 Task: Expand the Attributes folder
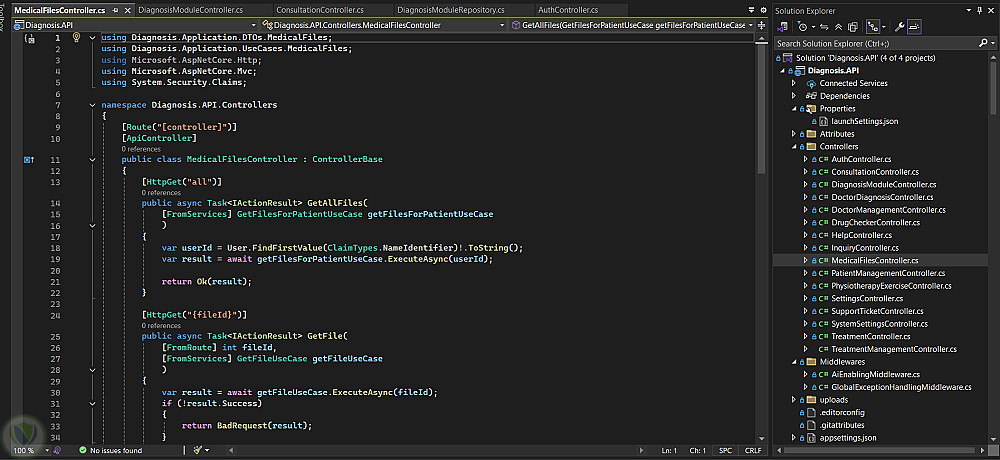click(794, 134)
